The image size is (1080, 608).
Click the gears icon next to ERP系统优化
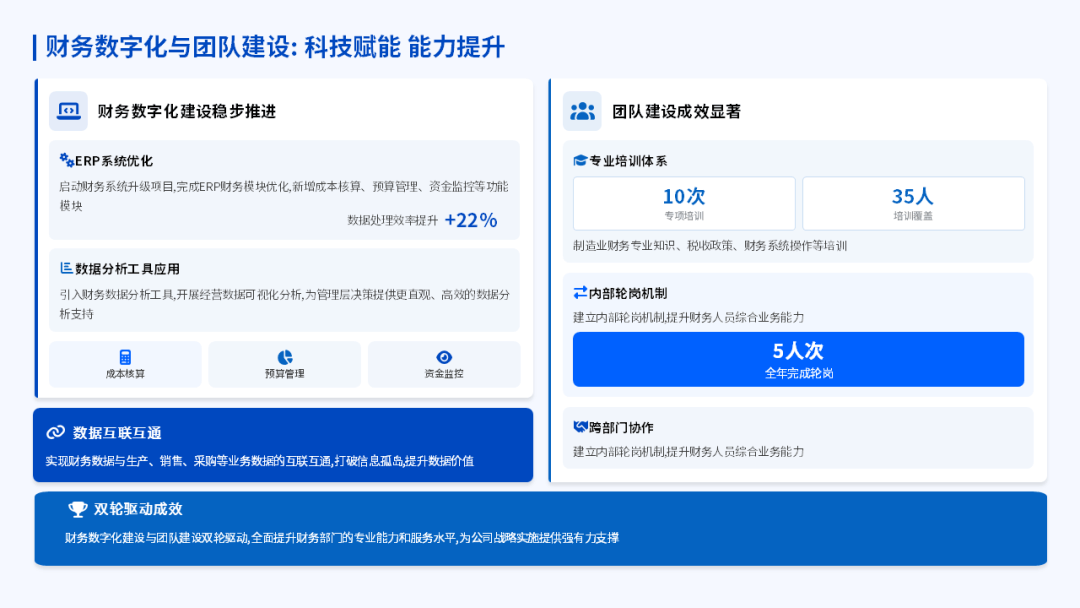point(66,160)
